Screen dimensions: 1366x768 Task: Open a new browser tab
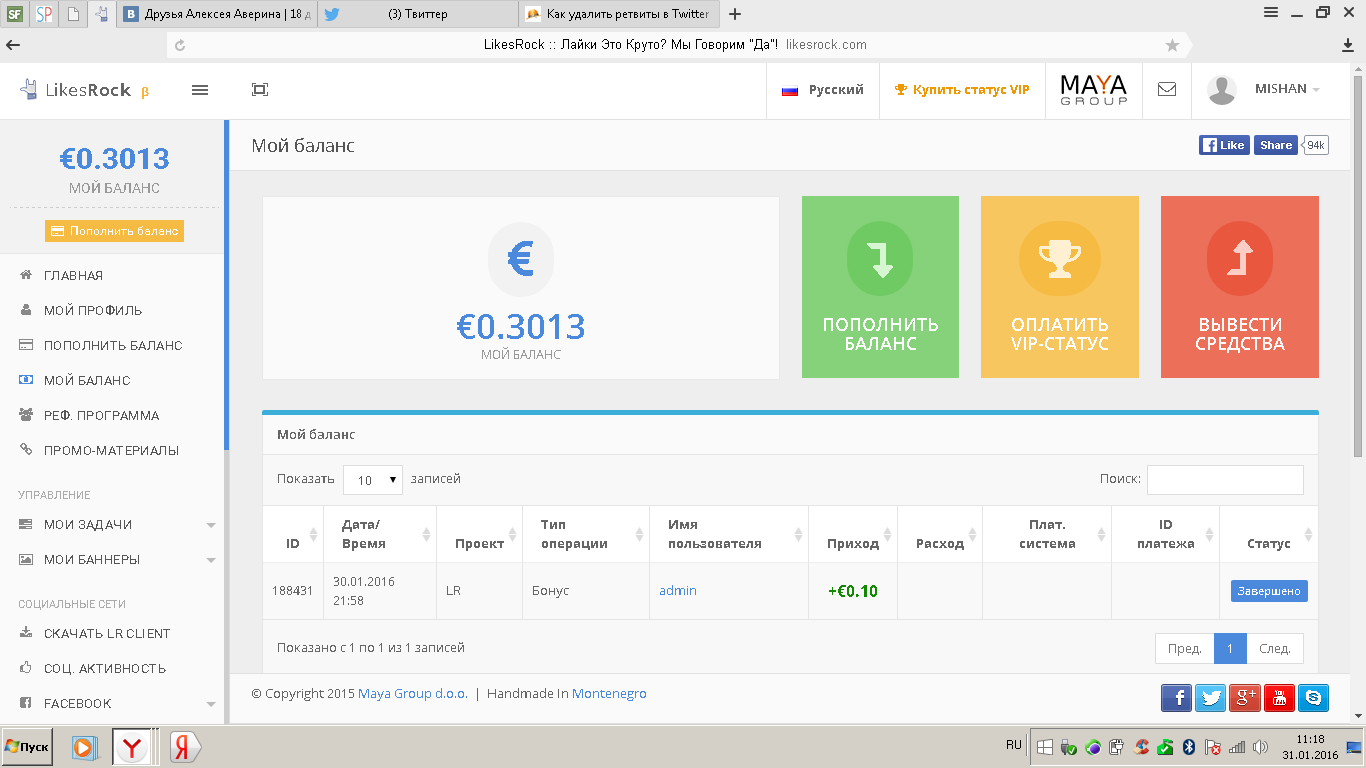point(736,14)
